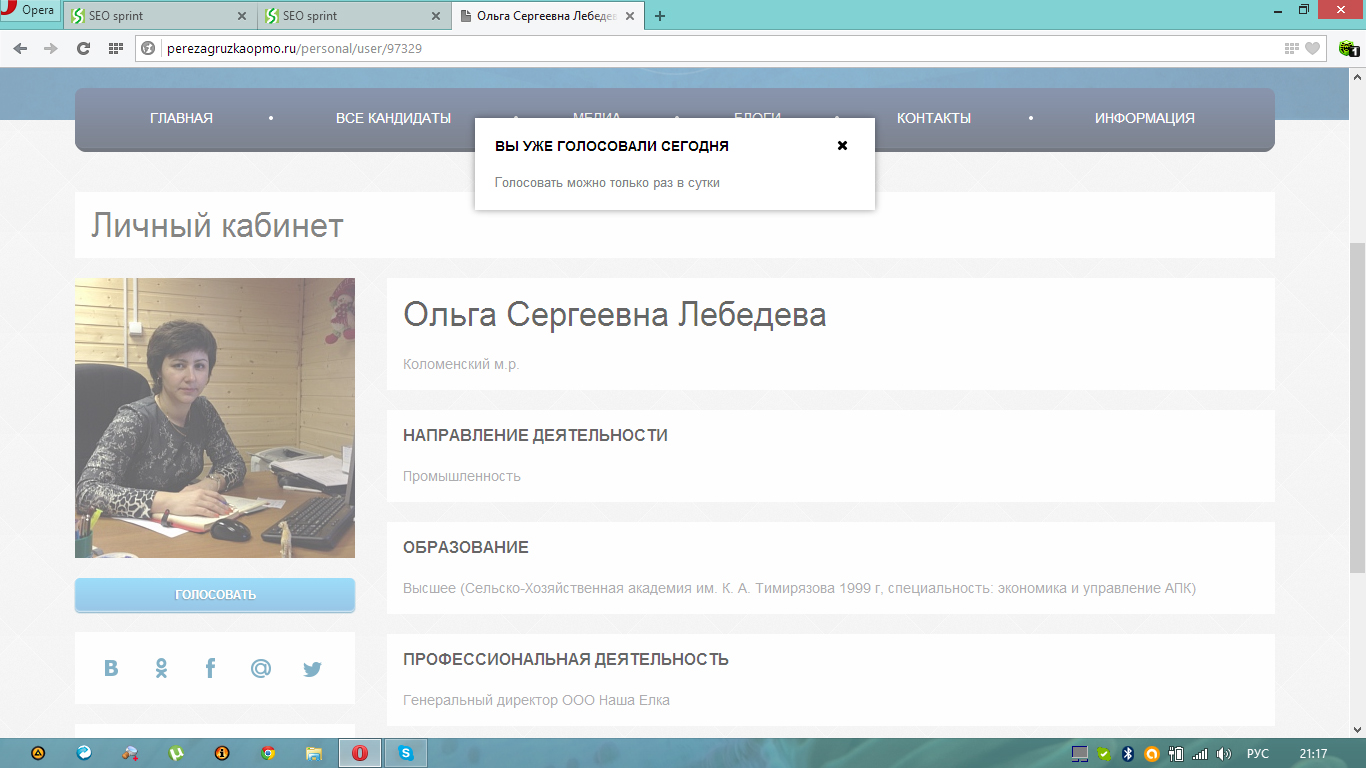Open the КОНТАКТЫ page
The width and height of the screenshot is (1366, 768).
933,118
